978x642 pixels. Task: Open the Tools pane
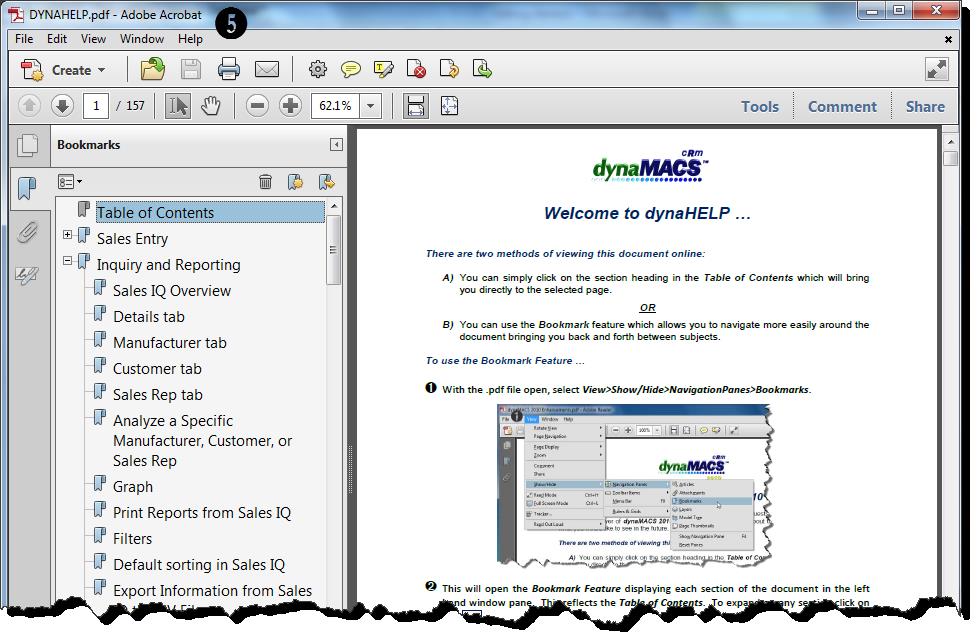(x=760, y=107)
